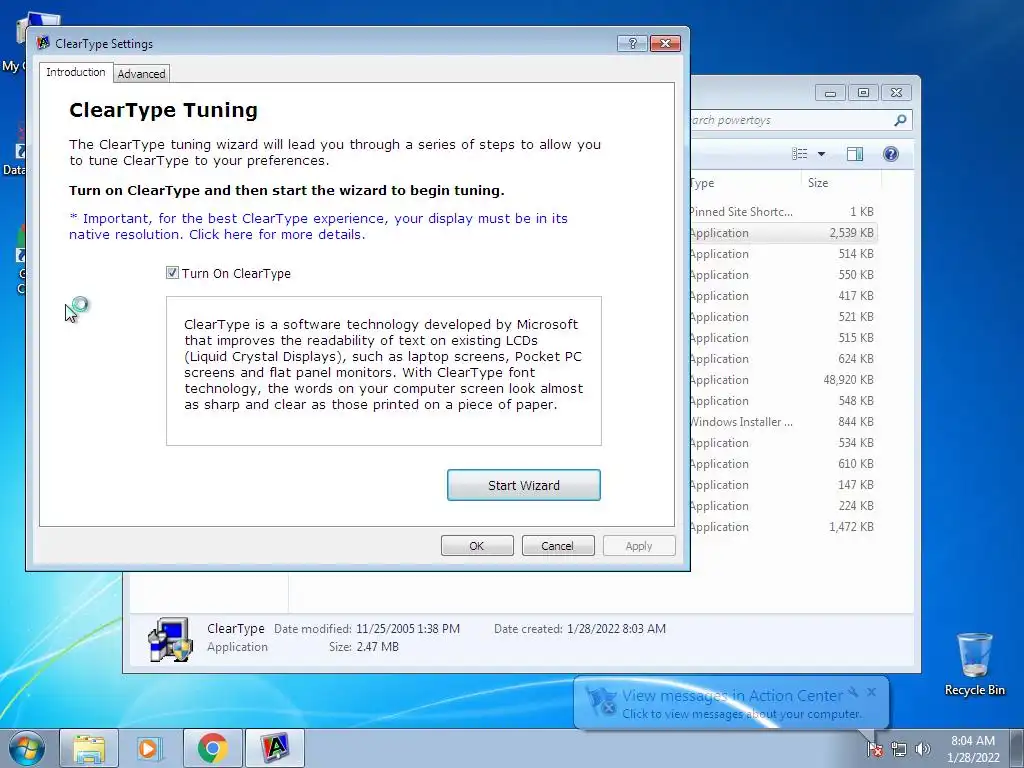1024x768 pixels.
Task: Select the Introduction tab
Action: 76,72
